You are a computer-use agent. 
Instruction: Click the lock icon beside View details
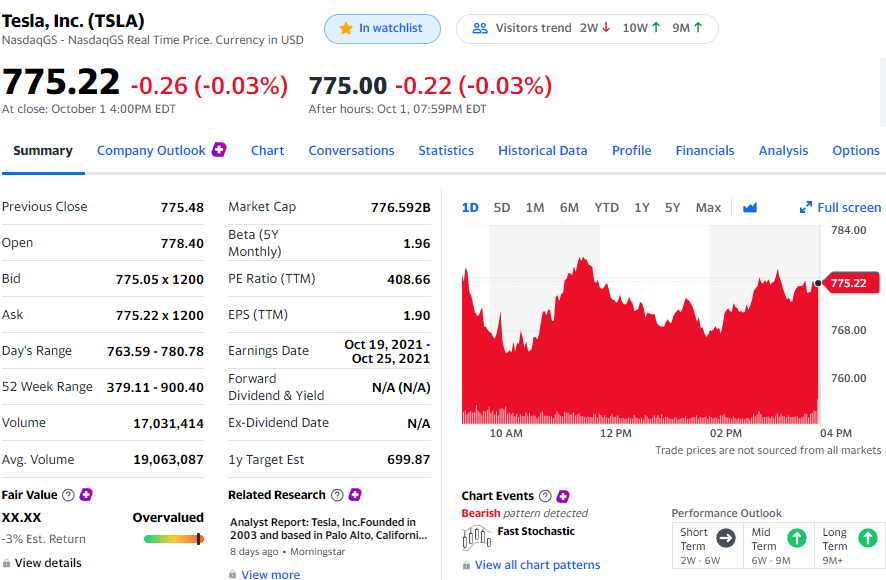[x=6, y=564]
